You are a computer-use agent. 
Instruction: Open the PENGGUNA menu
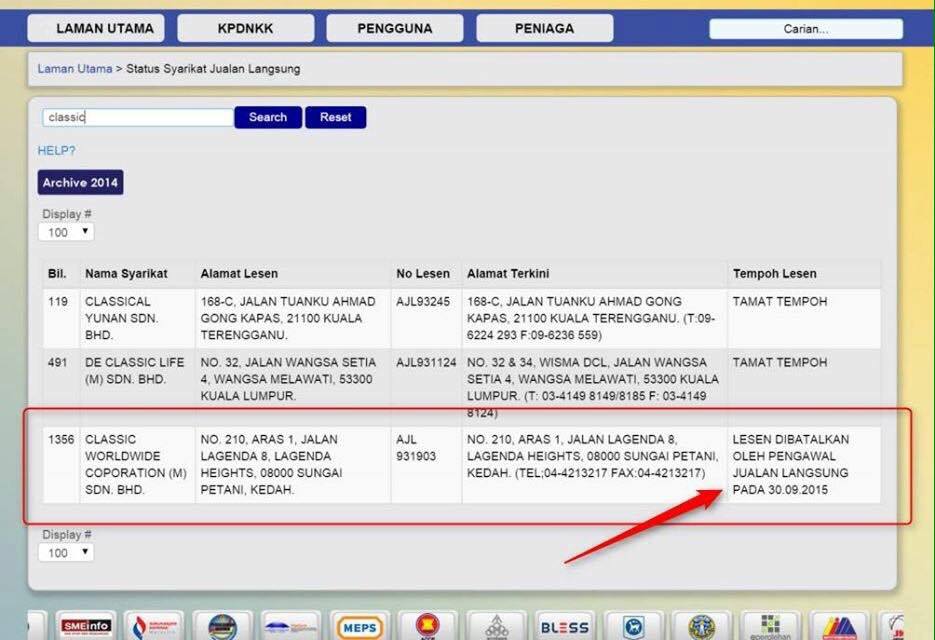pyautogui.click(x=395, y=28)
